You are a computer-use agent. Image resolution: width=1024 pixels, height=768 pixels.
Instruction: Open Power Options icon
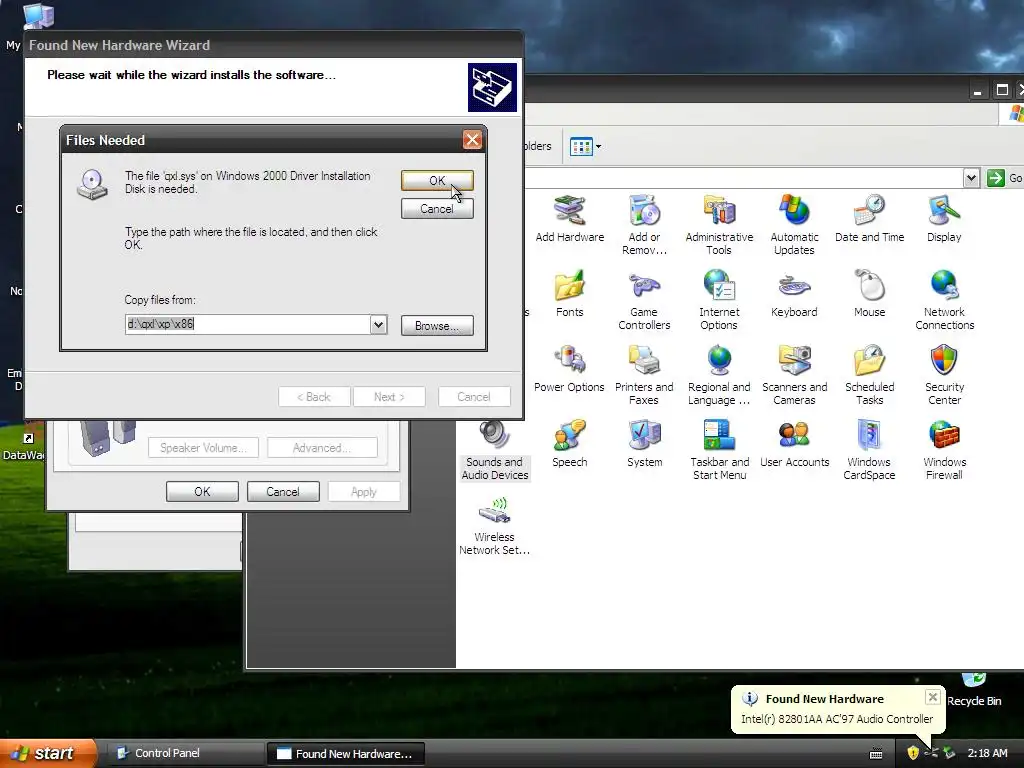569,369
